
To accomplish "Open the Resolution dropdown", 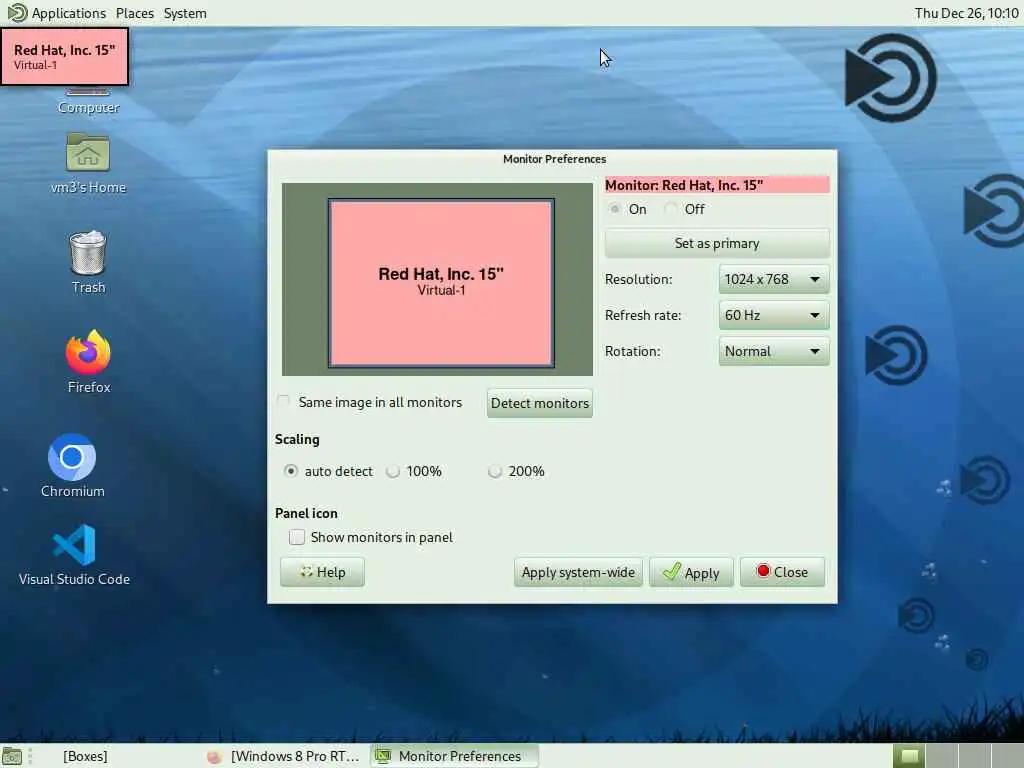I will pos(773,280).
